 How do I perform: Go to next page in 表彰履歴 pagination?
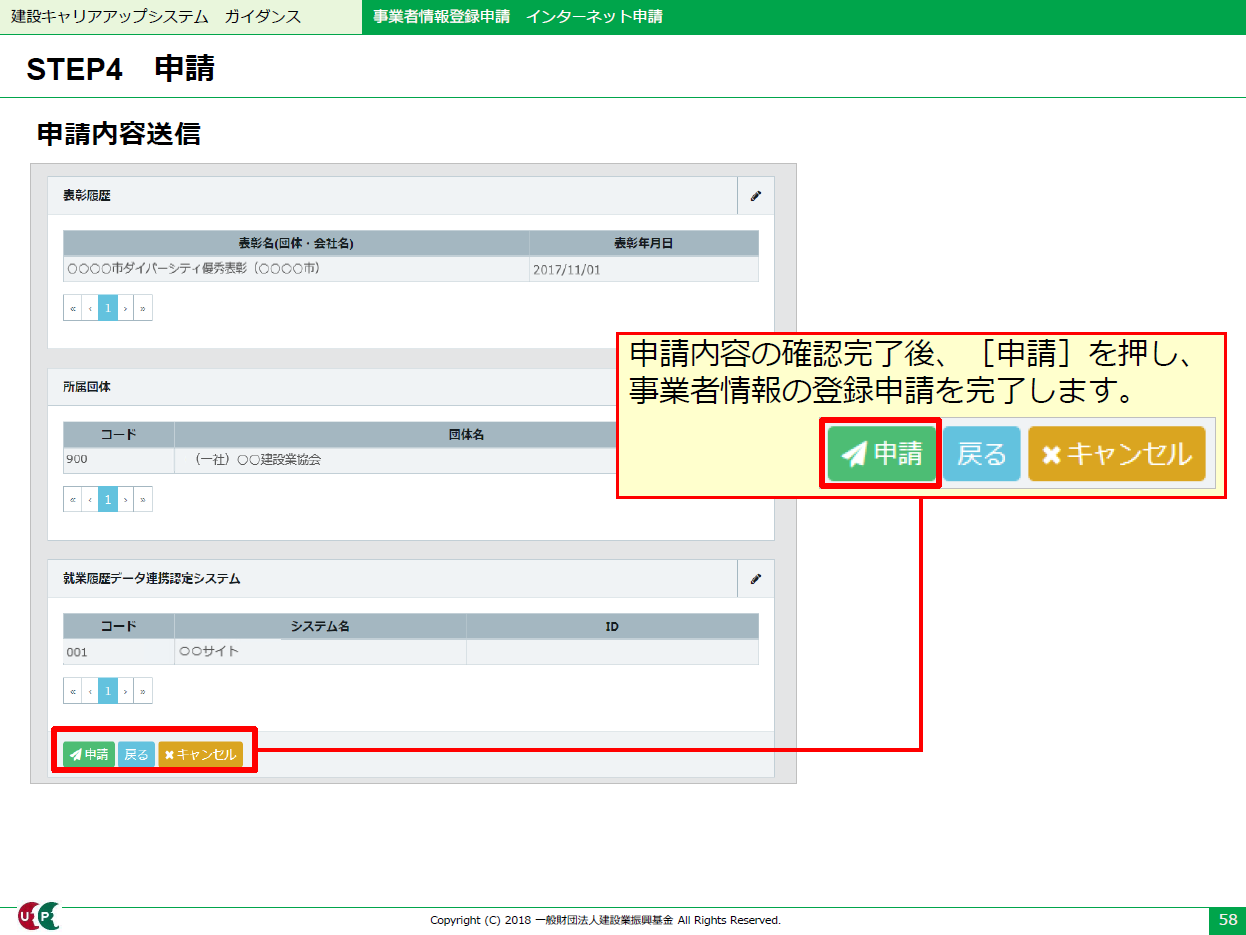pos(125,308)
